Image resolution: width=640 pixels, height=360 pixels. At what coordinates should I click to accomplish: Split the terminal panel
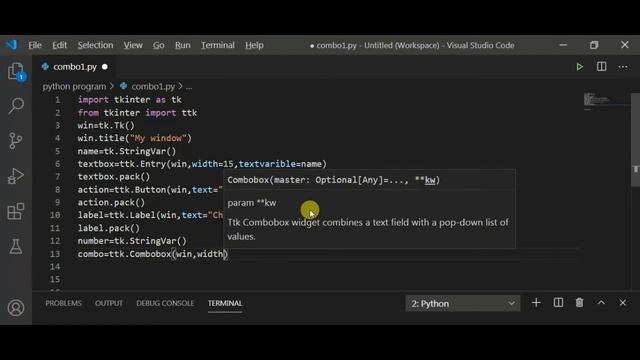(558, 303)
